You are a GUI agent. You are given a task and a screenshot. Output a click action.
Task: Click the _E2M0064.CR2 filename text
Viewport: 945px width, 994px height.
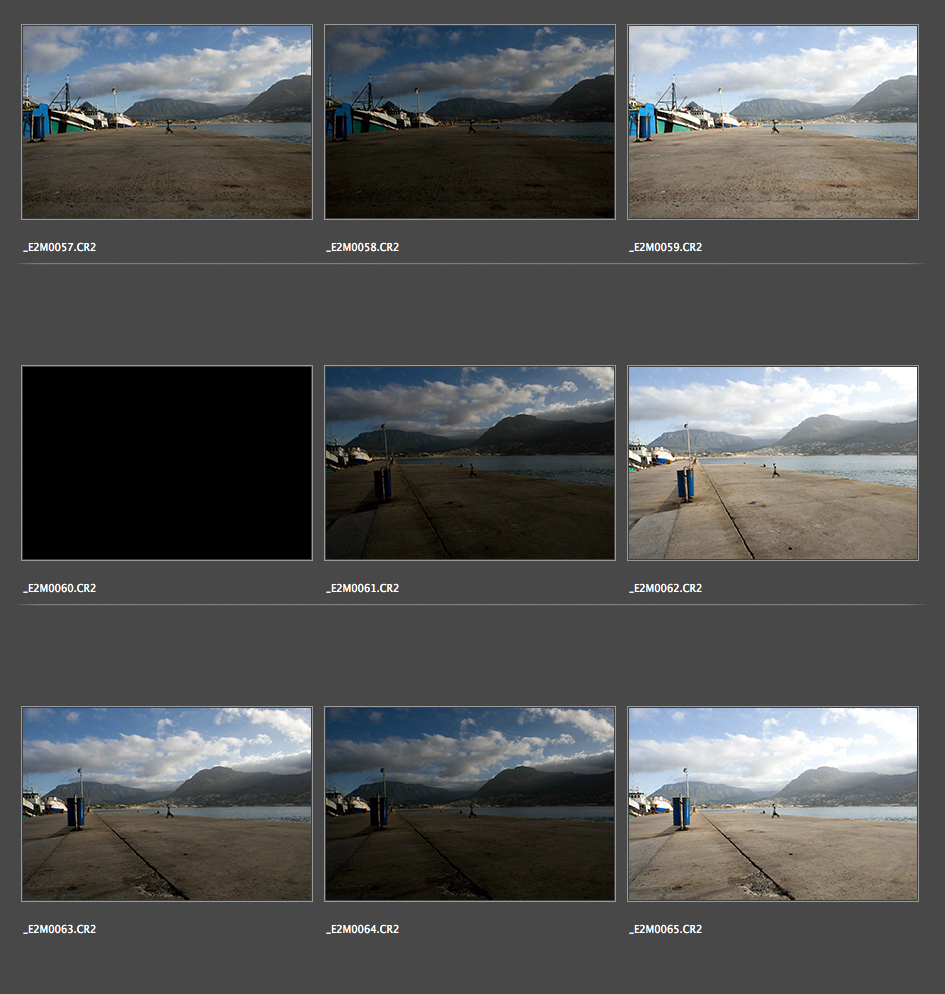(363, 929)
